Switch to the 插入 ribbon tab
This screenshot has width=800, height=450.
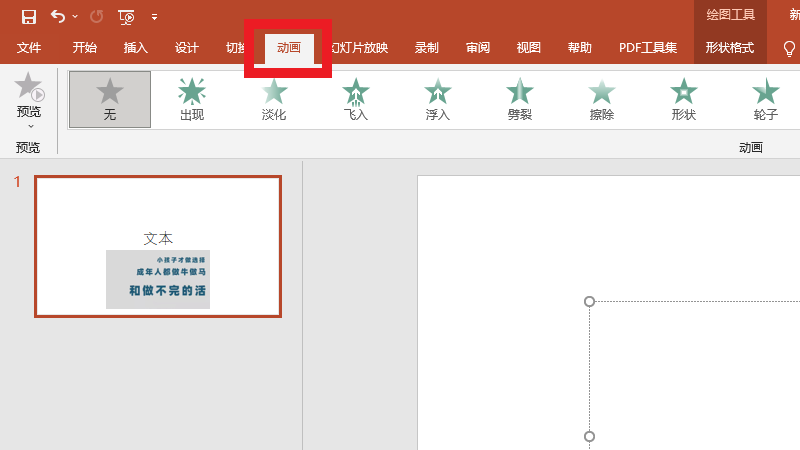[135, 47]
